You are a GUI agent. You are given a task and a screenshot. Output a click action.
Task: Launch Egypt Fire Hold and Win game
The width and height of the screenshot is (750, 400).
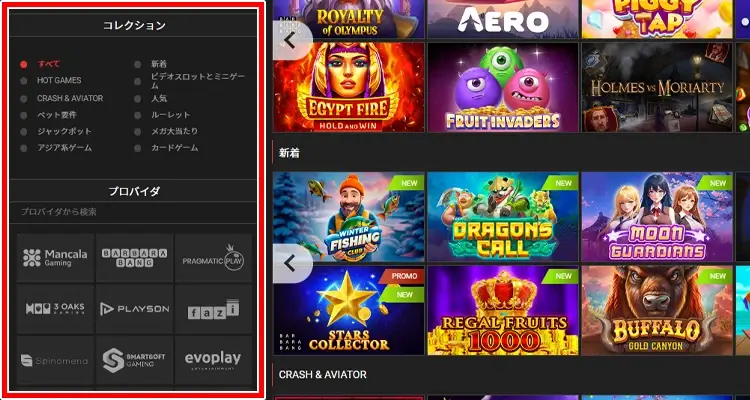[x=348, y=87]
